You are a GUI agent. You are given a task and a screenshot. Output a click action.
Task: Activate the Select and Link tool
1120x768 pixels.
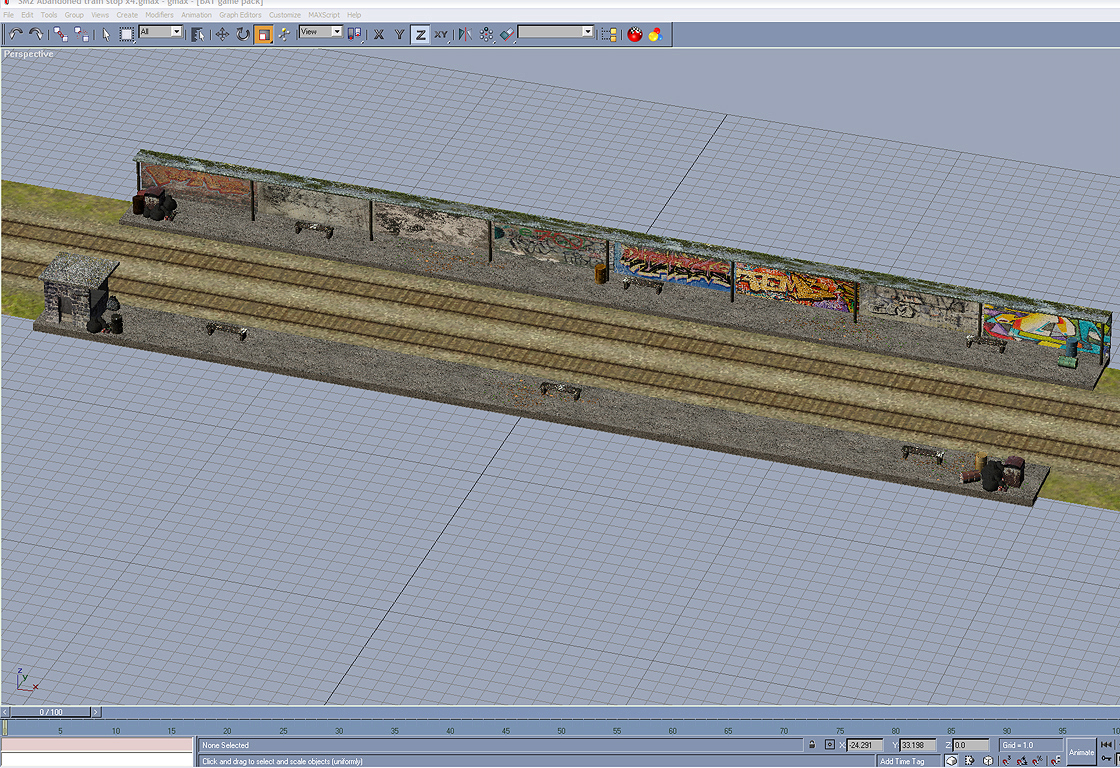coord(61,34)
